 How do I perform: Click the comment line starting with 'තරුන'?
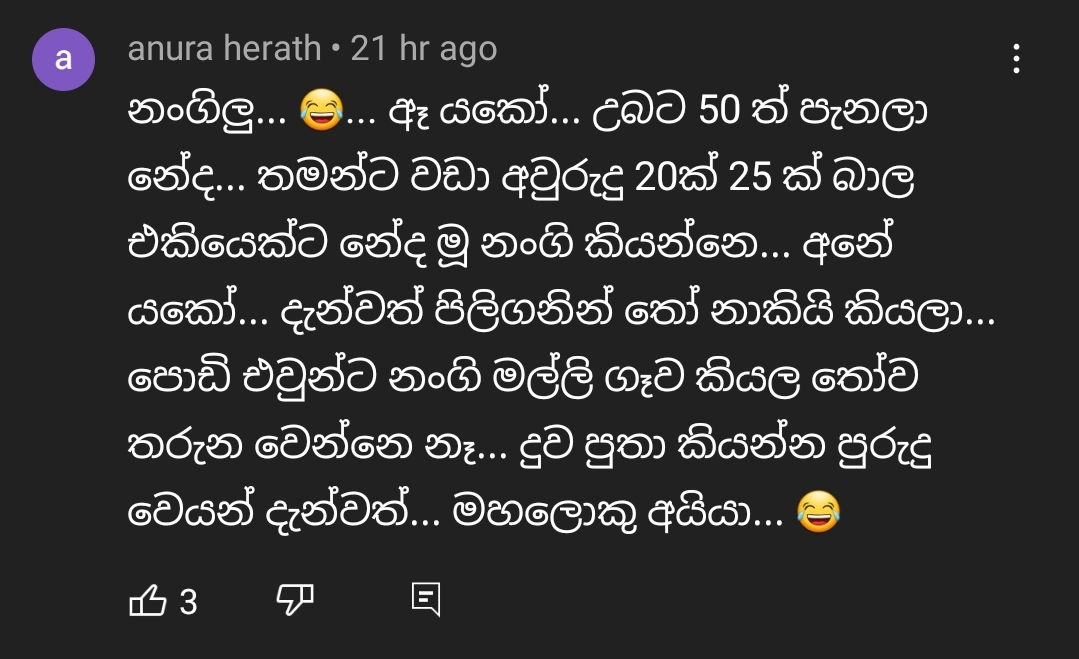530,445
